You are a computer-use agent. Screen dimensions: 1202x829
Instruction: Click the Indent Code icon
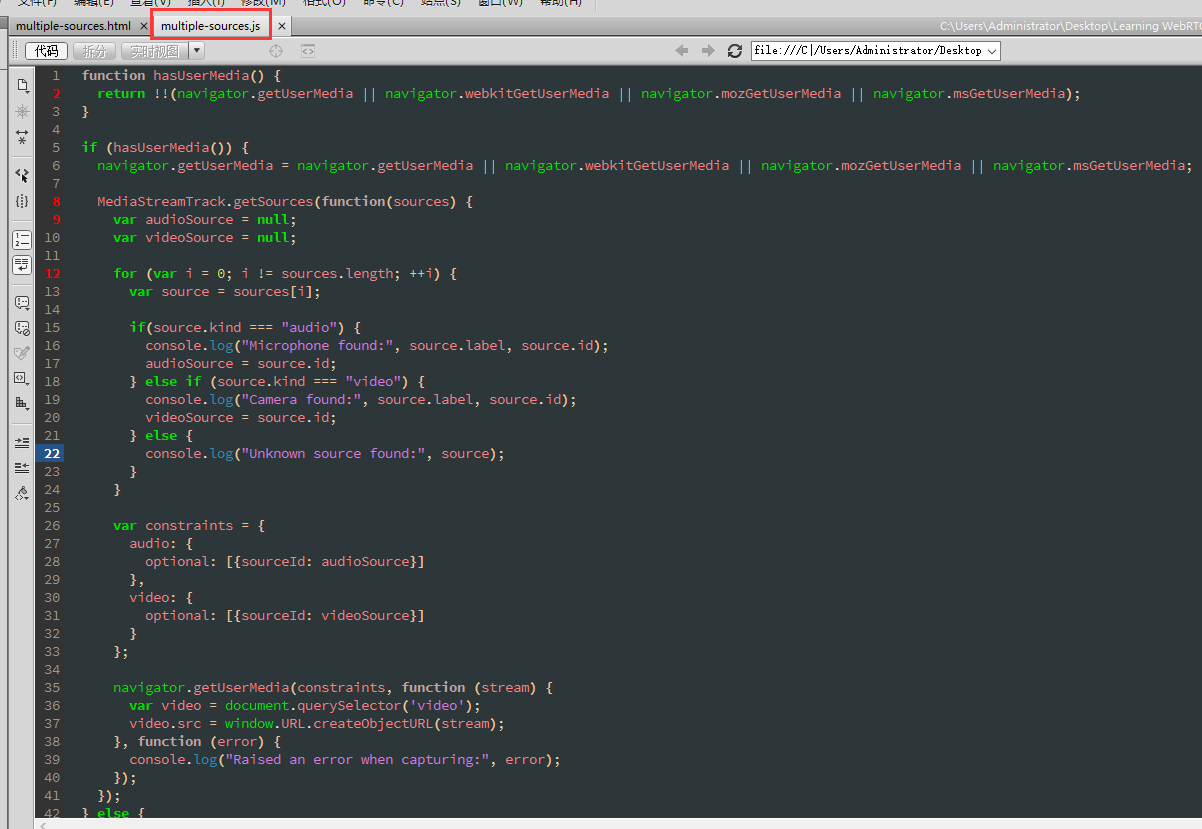coord(22,441)
